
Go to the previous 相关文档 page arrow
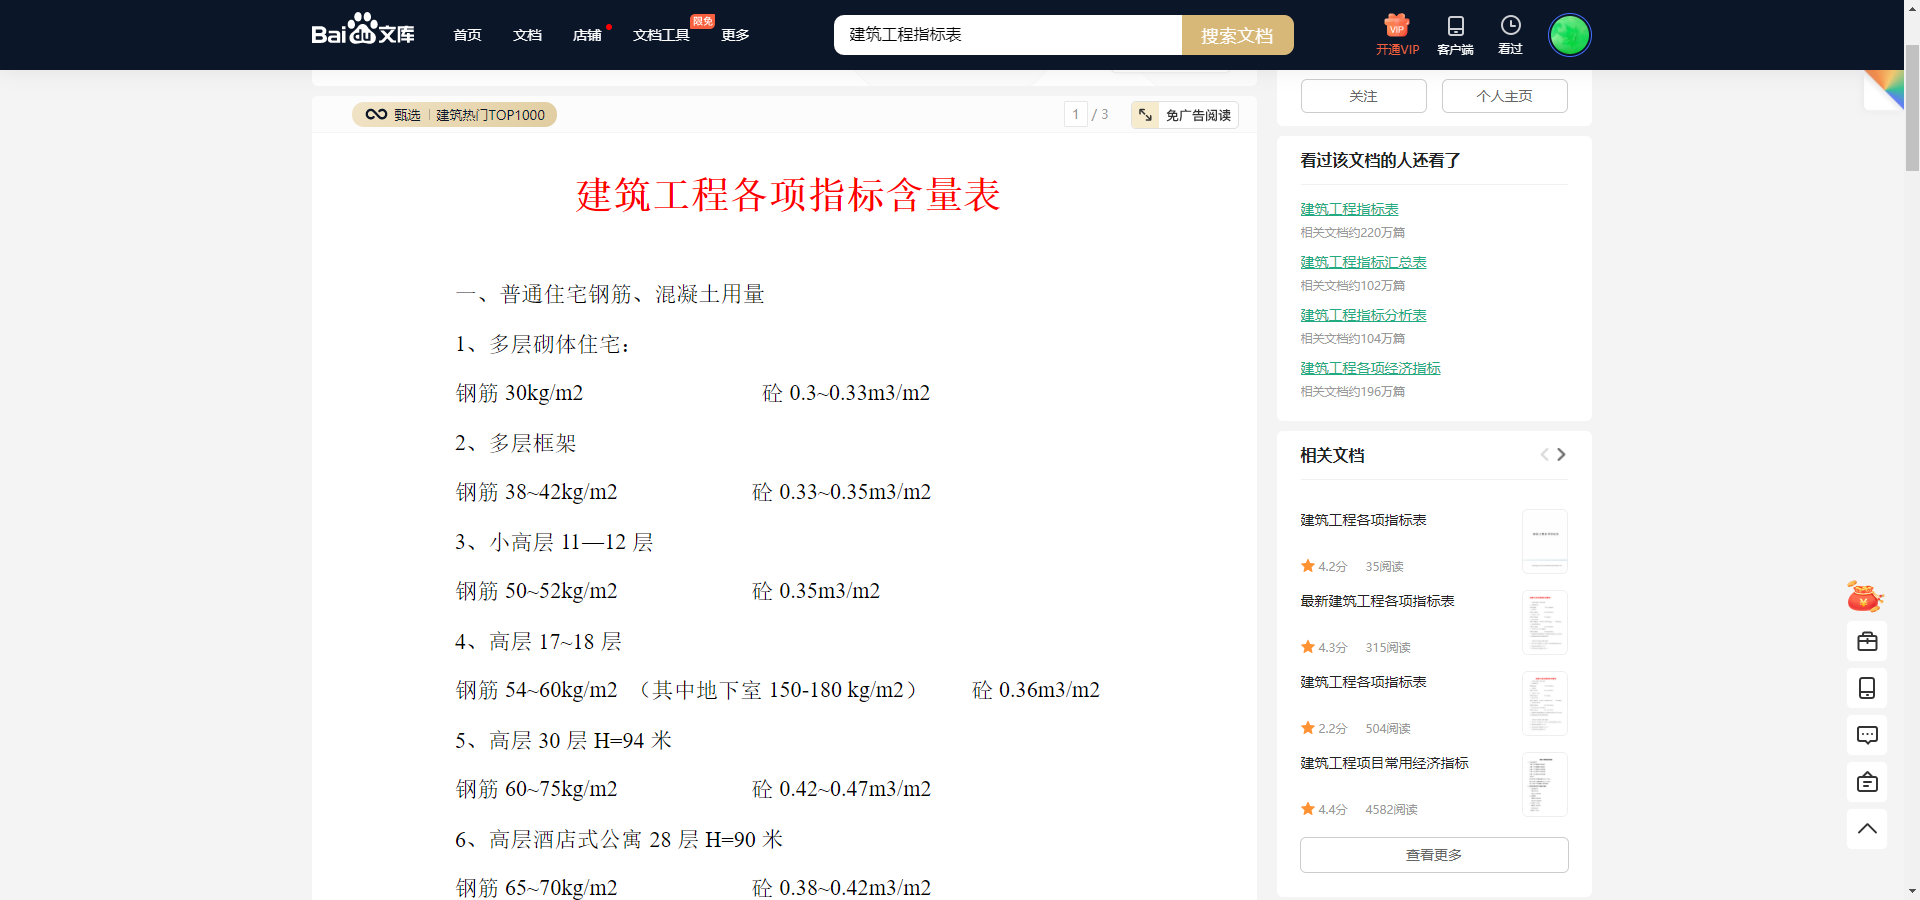1544,454
